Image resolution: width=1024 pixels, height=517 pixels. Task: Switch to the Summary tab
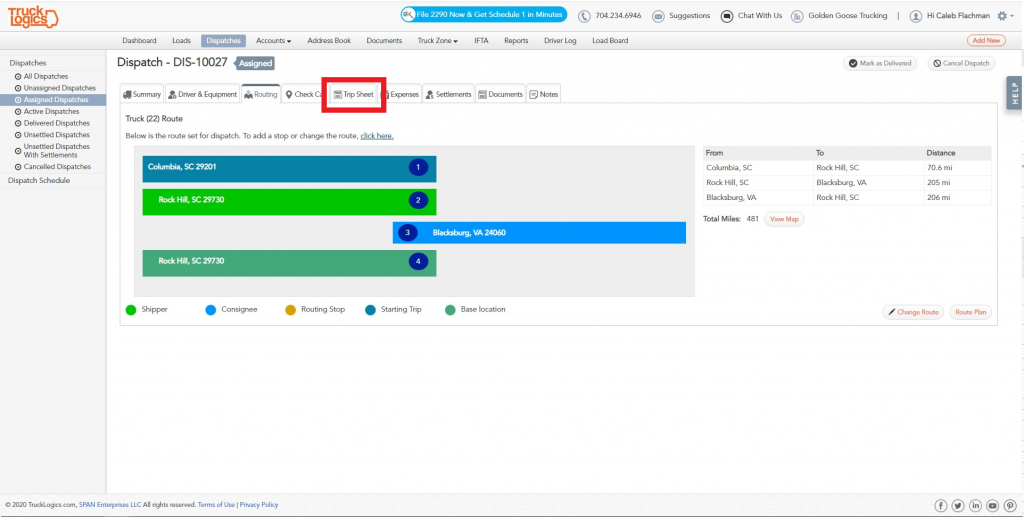click(142, 94)
